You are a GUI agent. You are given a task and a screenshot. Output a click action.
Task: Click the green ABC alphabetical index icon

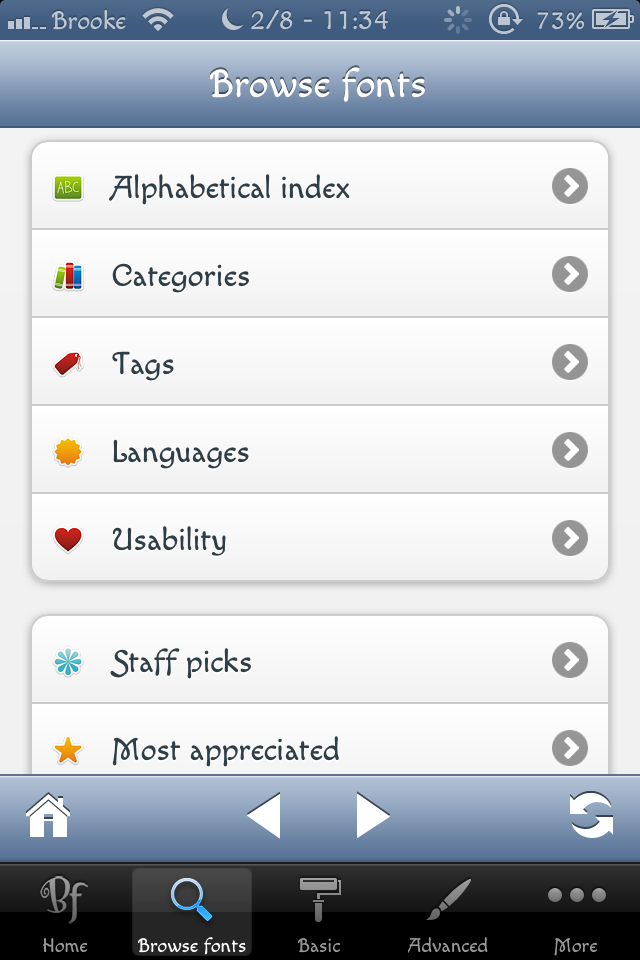(68, 187)
